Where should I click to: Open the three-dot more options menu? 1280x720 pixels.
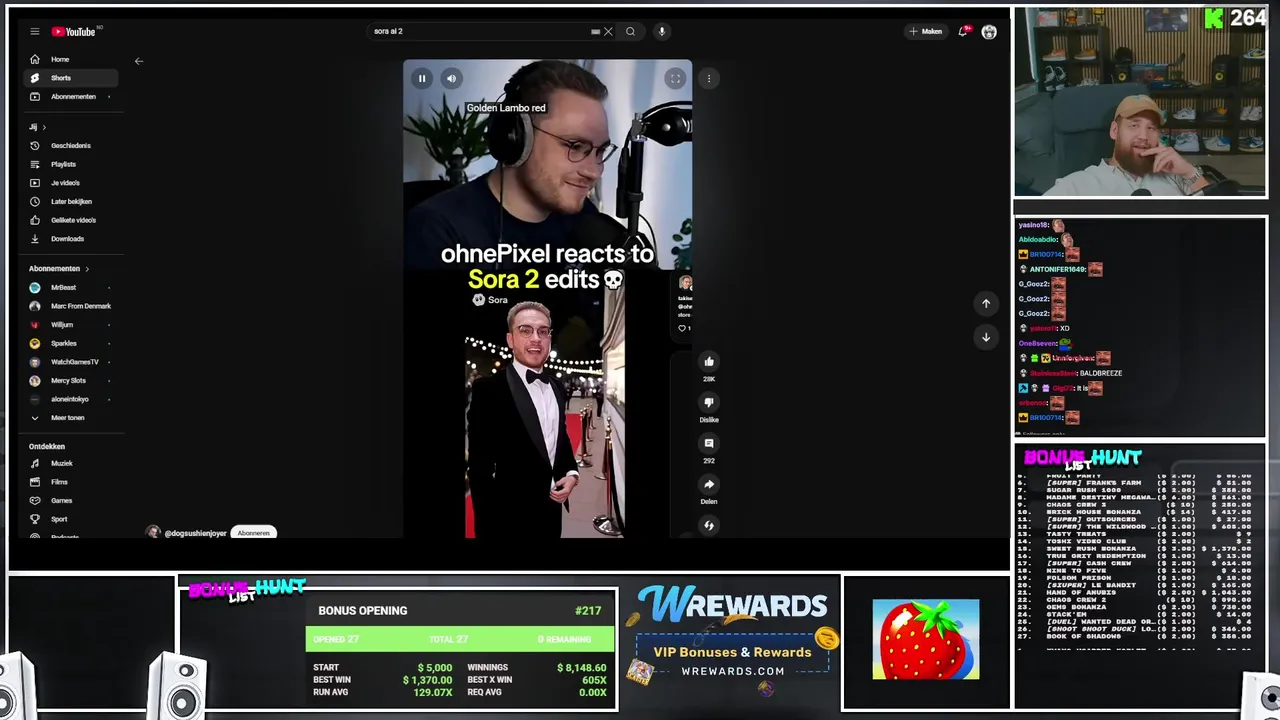709,78
